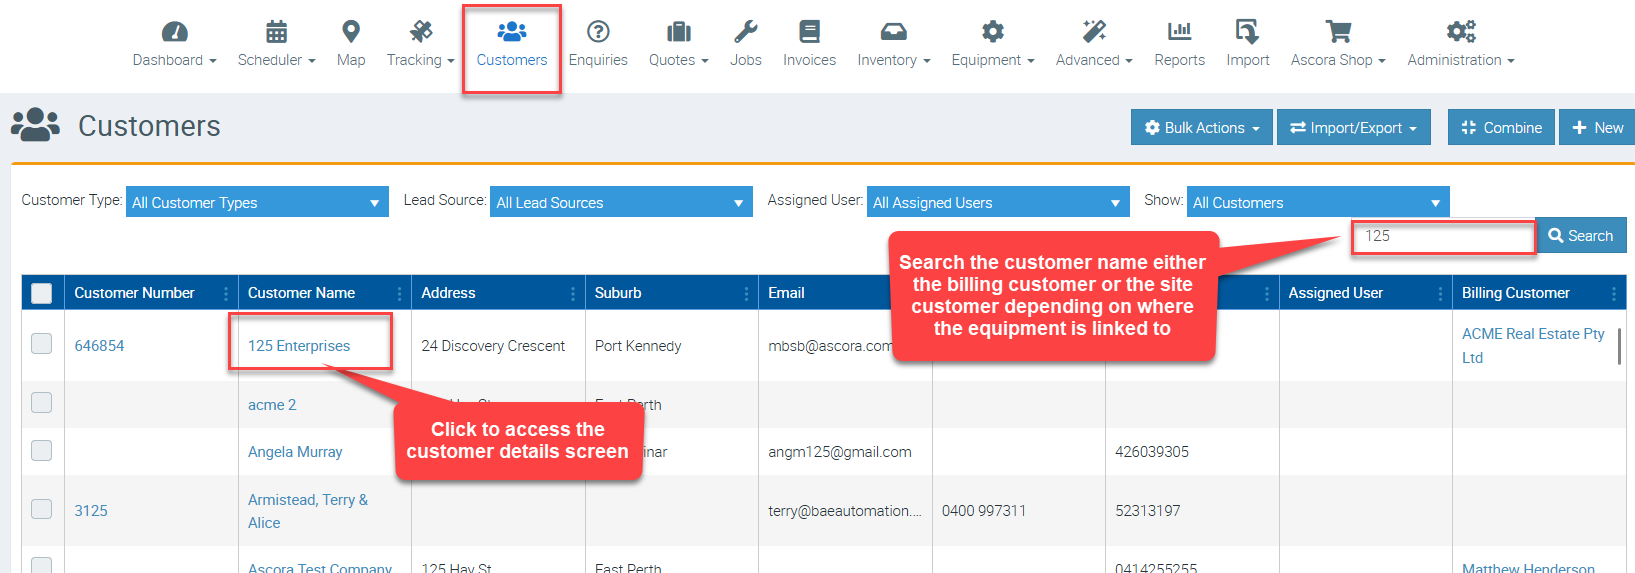Open Jobs wrench icon
This screenshot has width=1635, height=573.
coord(745,32)
